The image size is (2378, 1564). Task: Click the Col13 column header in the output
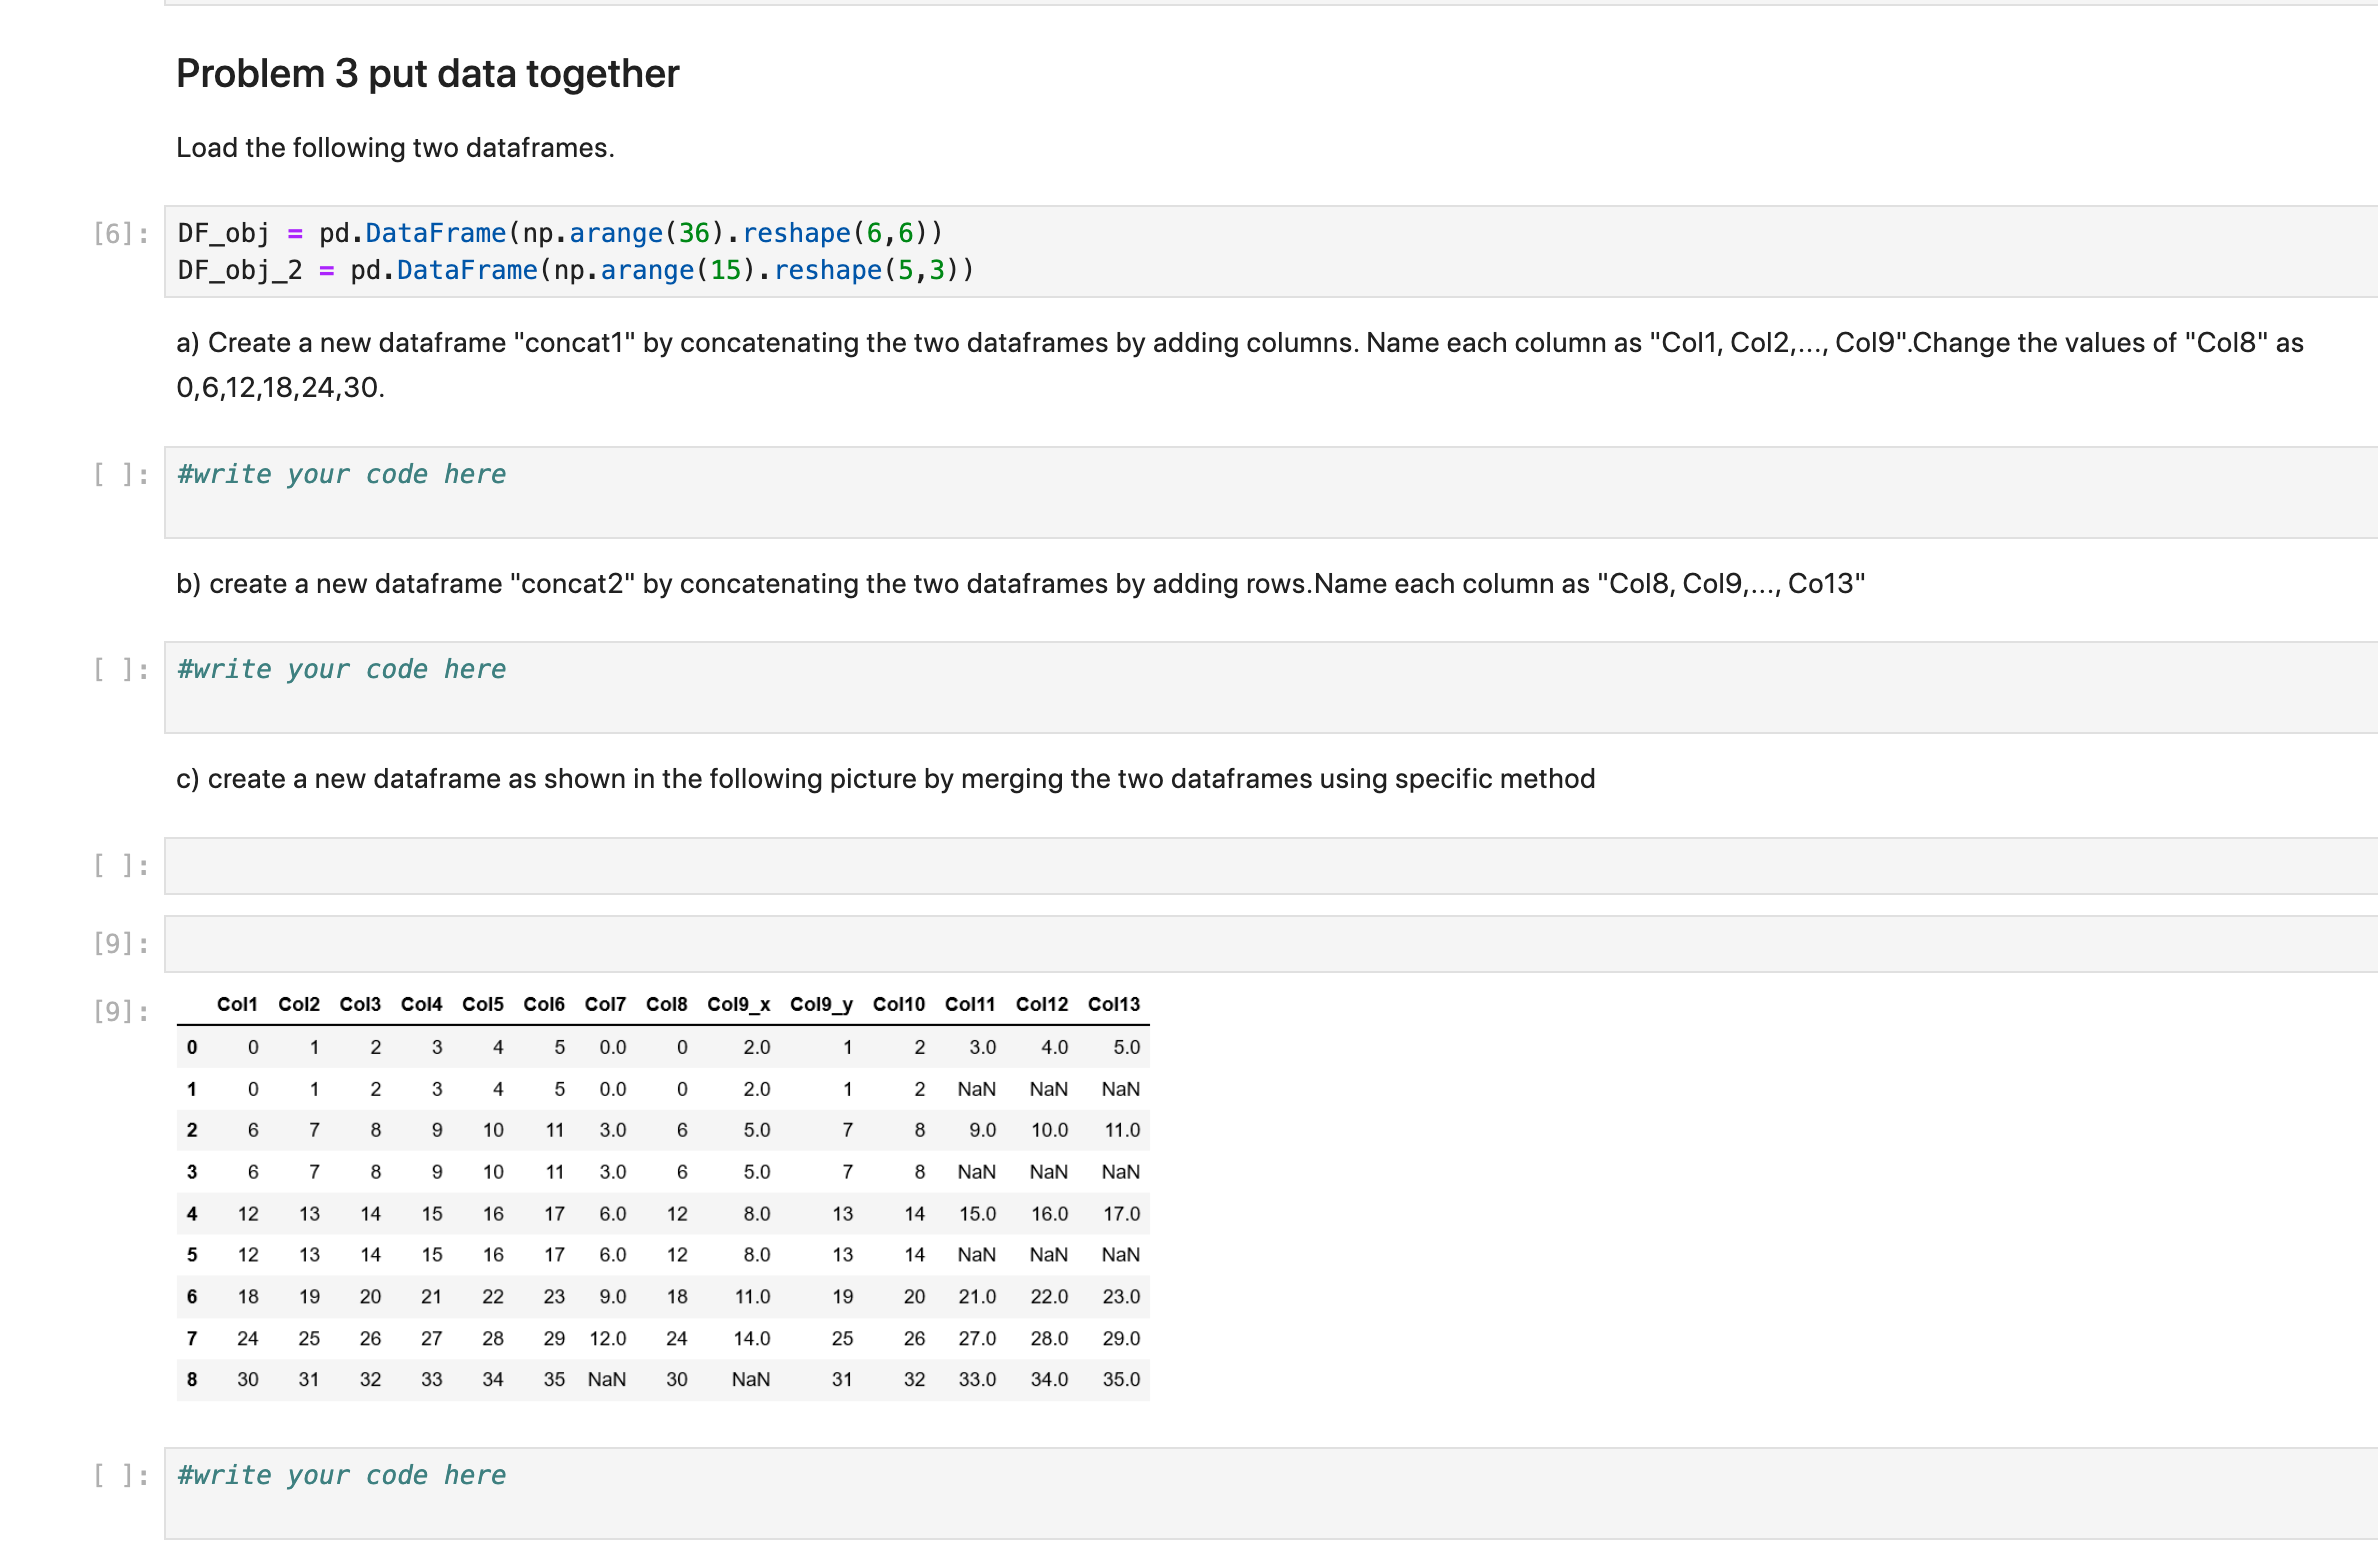[x=1114, y=1005]
